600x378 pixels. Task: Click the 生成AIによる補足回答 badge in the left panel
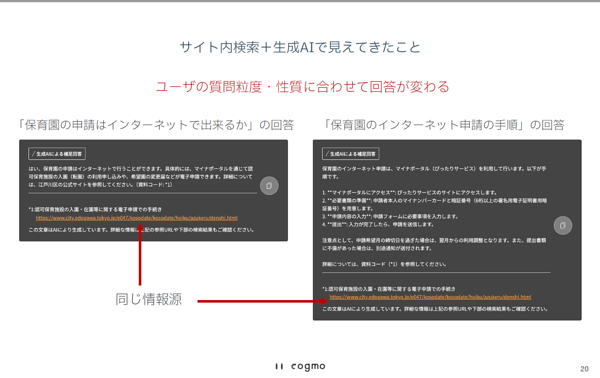pyautogui.click(x=57, y=154)
